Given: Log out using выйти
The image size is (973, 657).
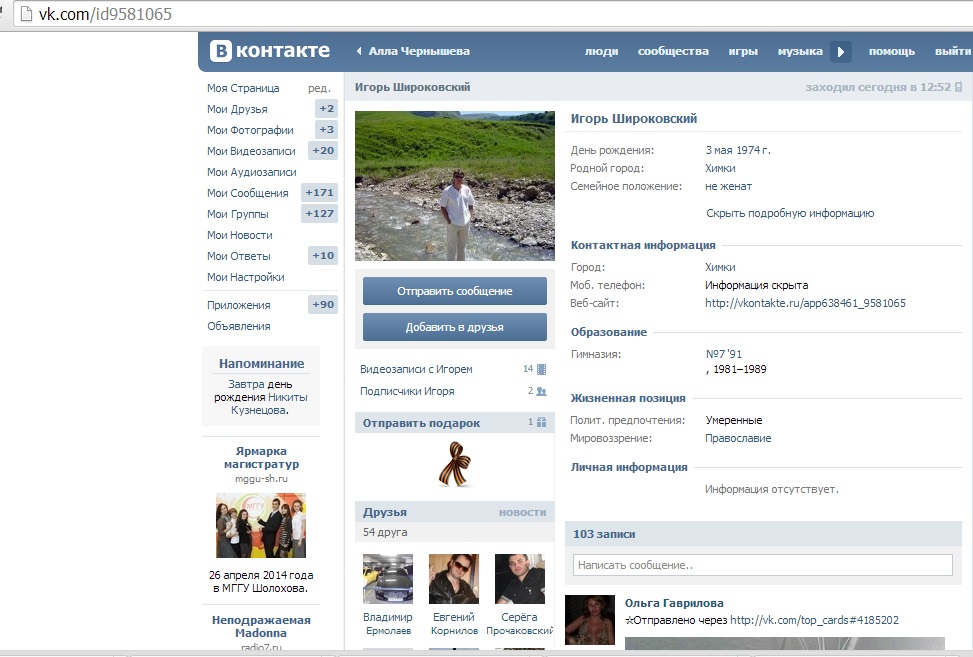Looking at the screenshot, I should (x=952, y=51).
